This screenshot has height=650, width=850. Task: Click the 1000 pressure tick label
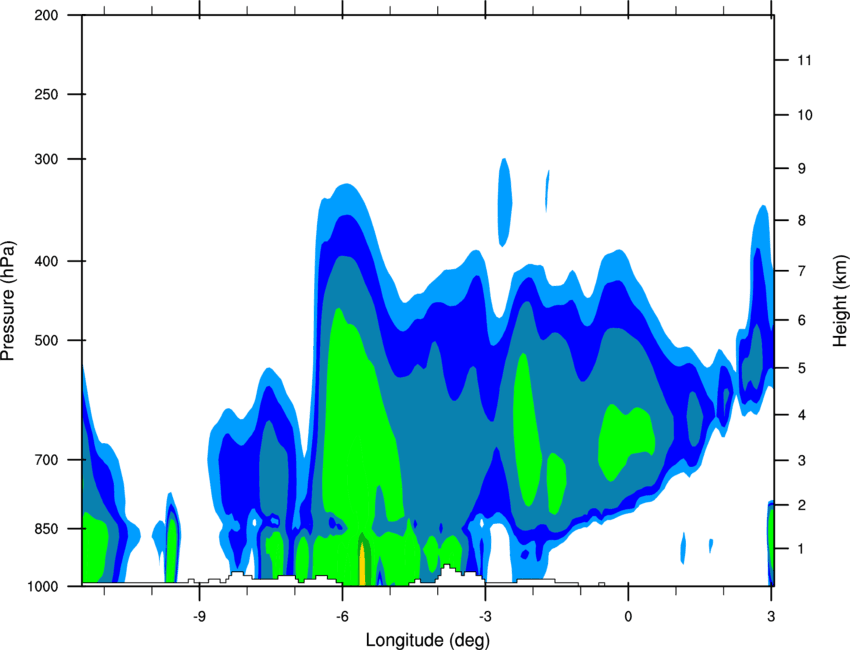42,586
